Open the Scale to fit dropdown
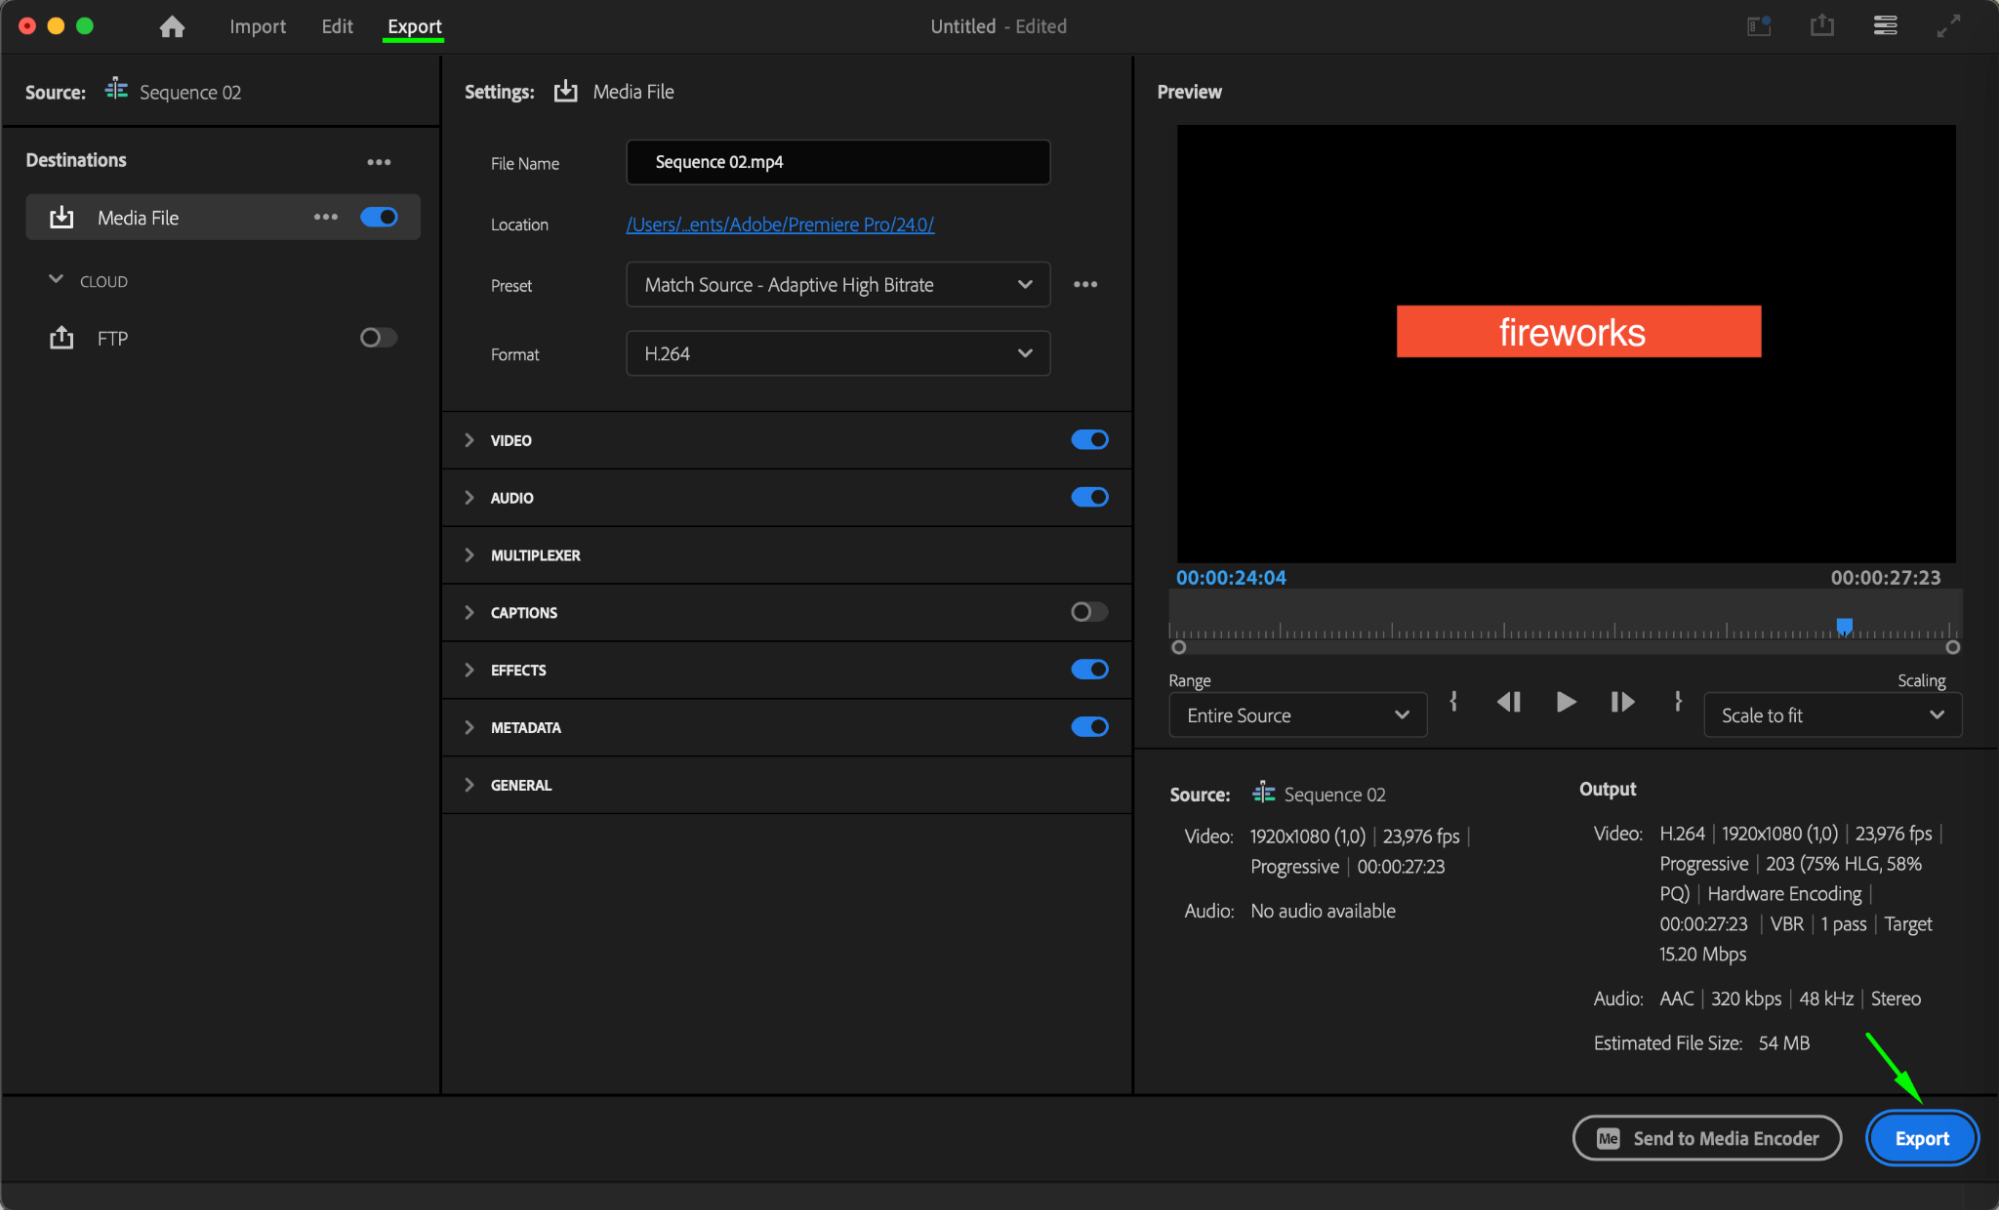The image size is (1999, 1211). coord(1831,715)
